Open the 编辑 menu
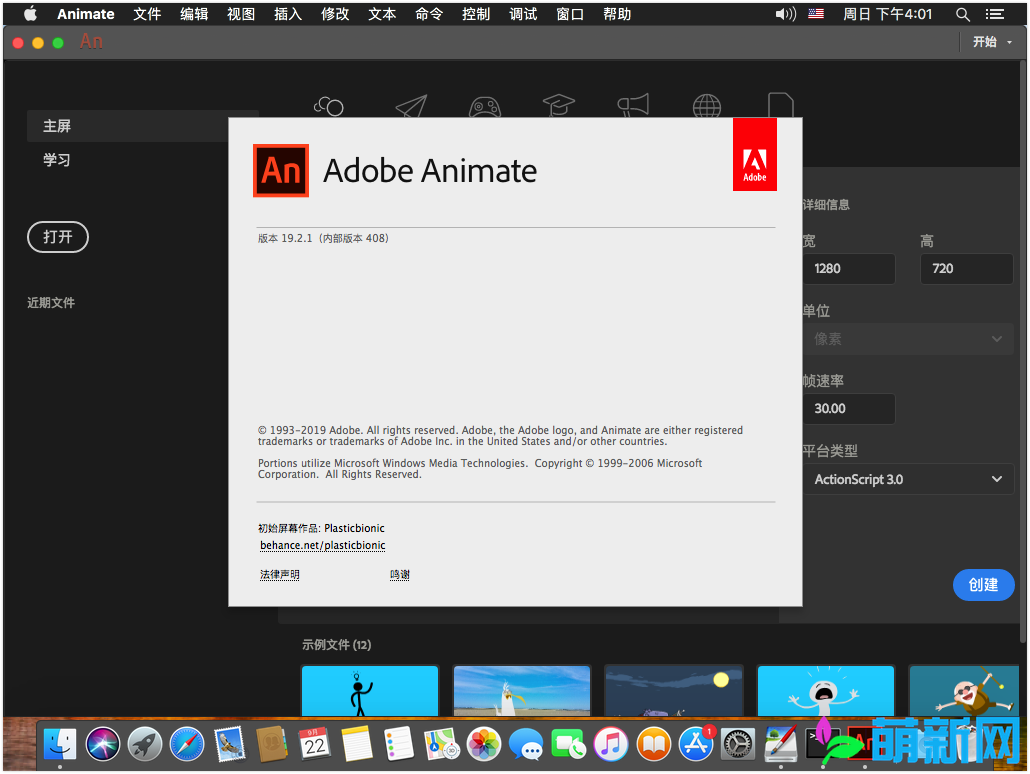Image resolution: width=1030 pixels, height=774 pixels. [194, 14]
